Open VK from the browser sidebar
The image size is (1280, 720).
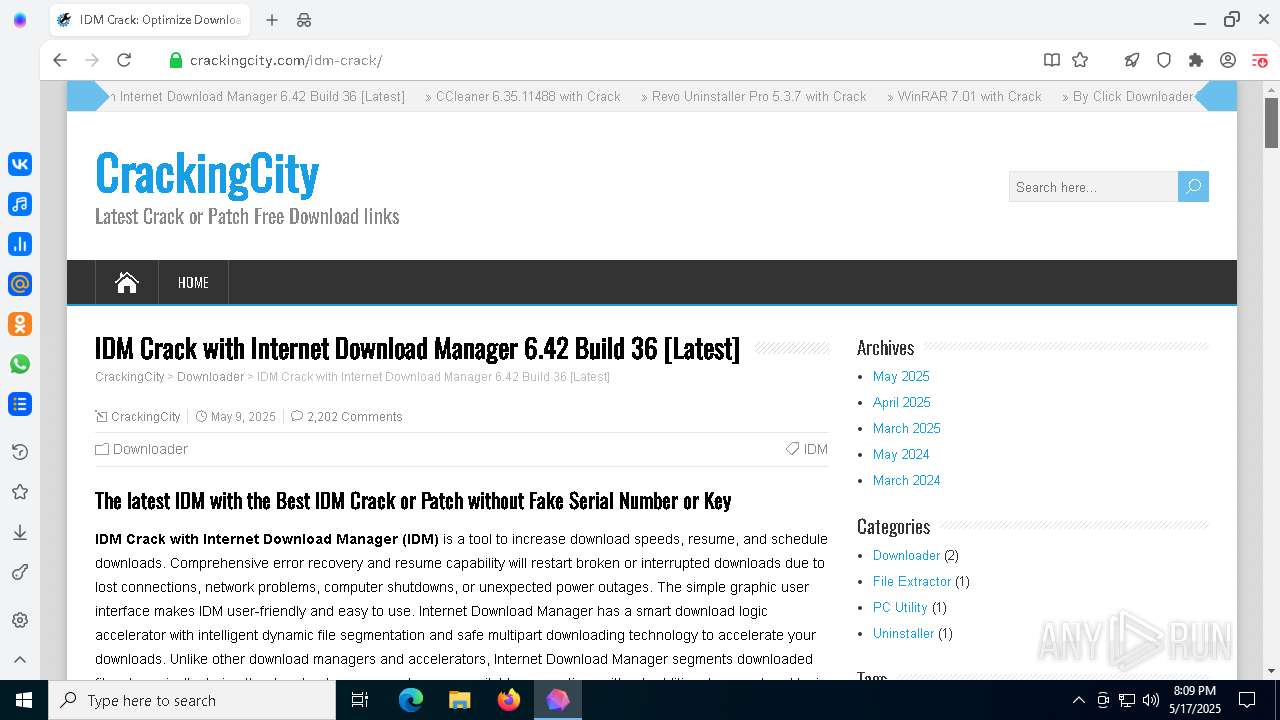20,164
